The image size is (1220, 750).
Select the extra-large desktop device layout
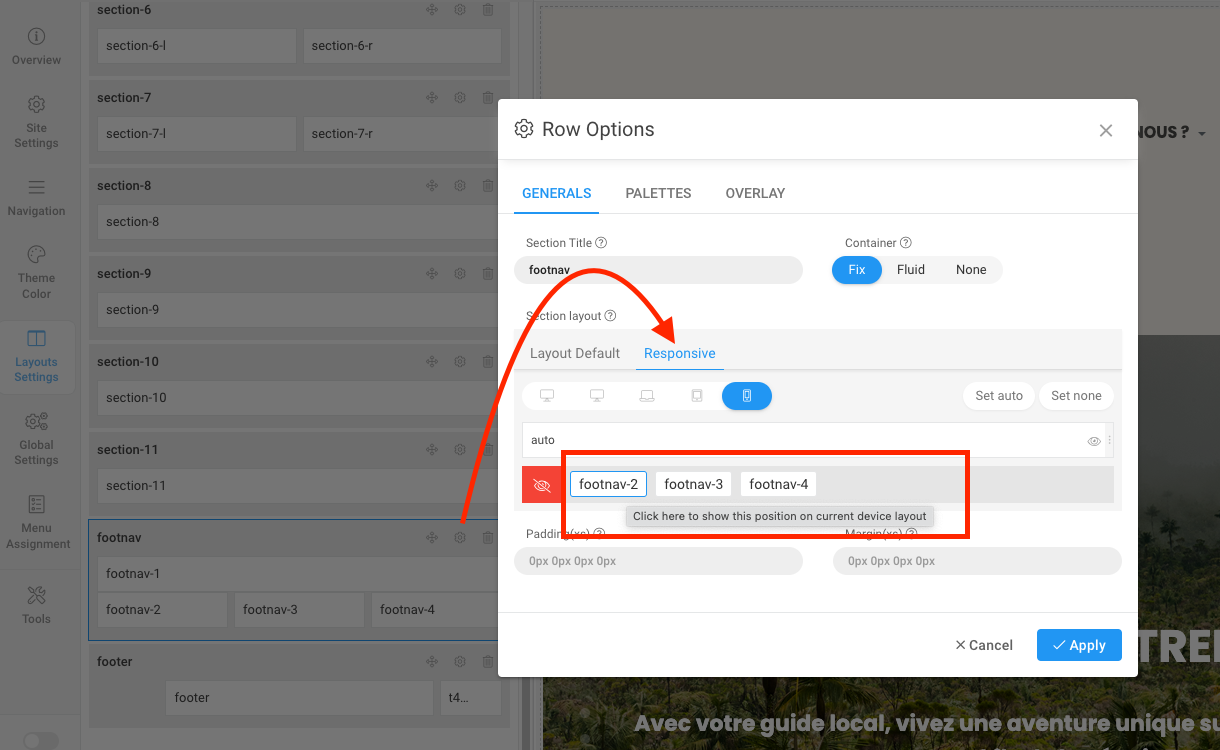(x=547, y=396)
